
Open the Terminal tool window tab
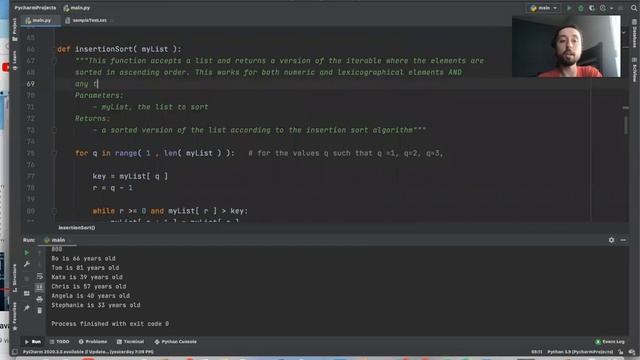130,342
